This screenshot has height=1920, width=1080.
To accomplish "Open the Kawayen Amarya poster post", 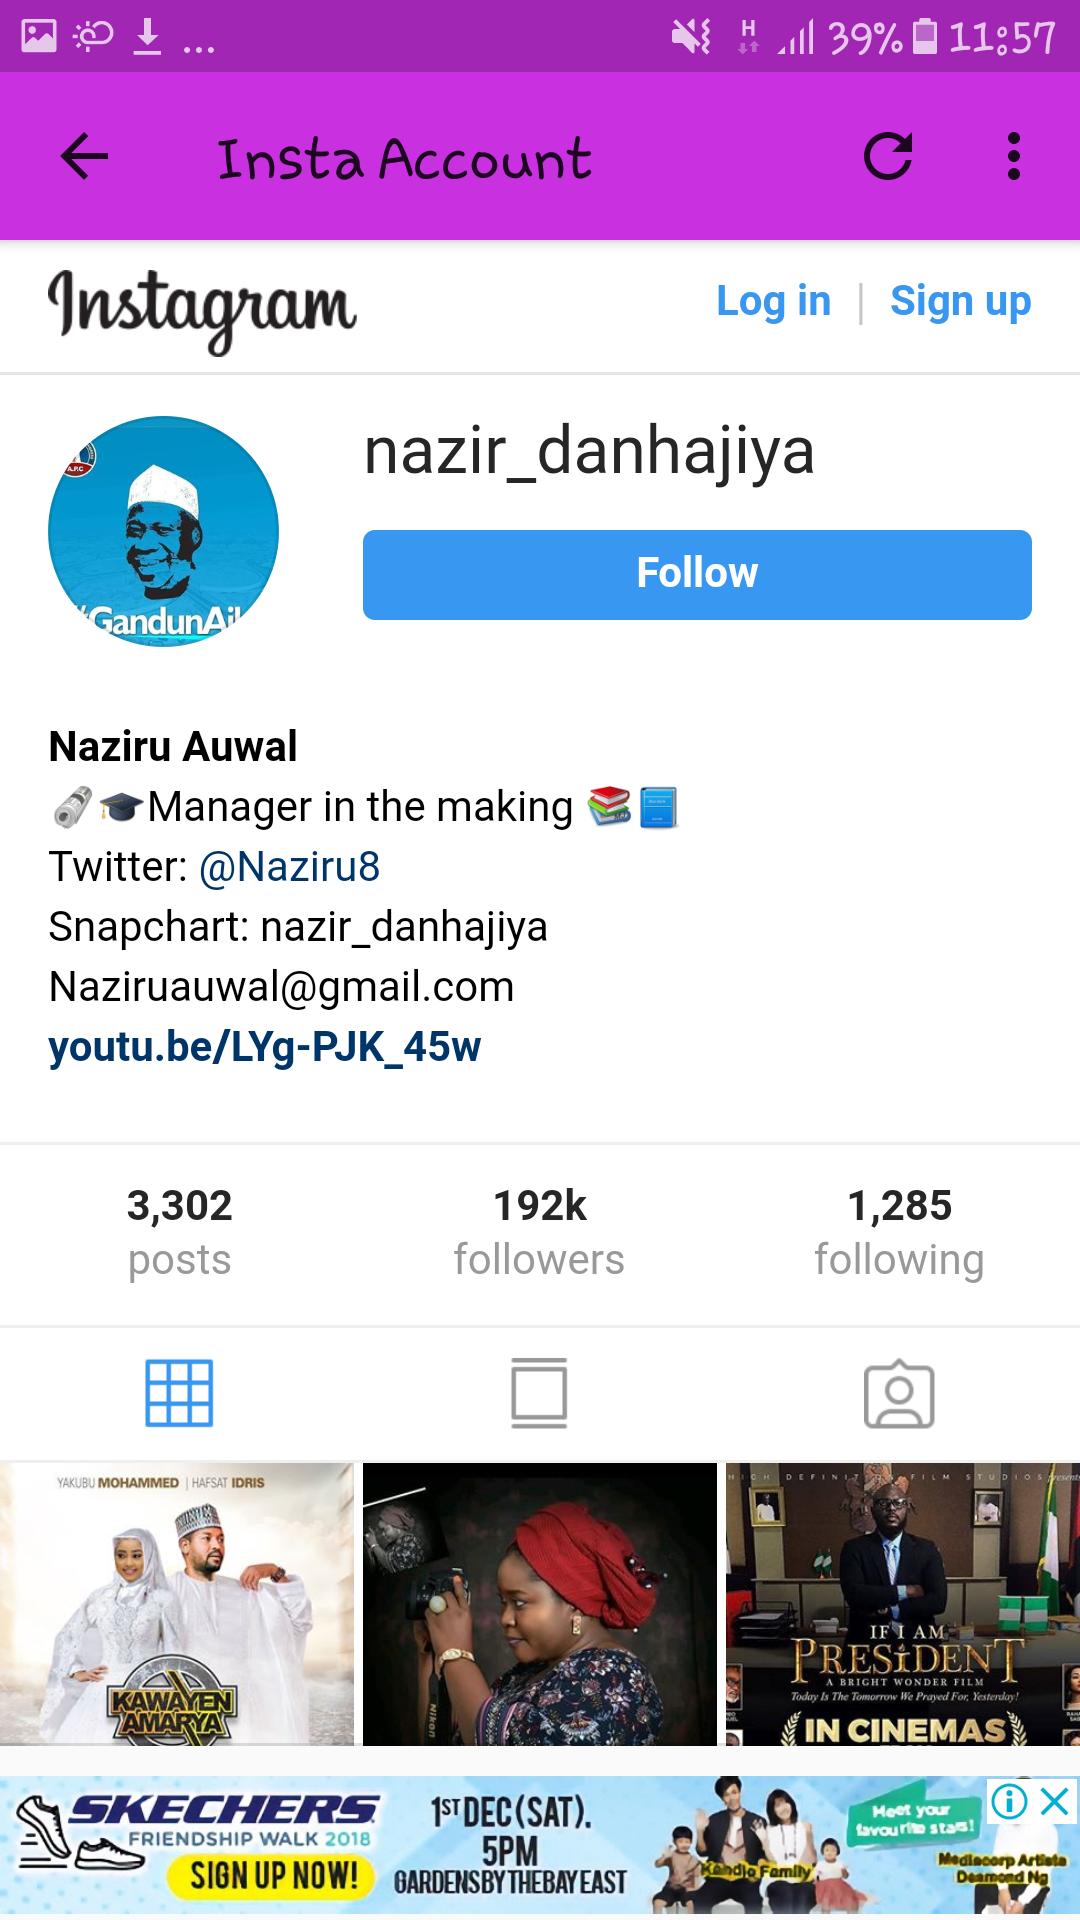I will pos(177,1604).
